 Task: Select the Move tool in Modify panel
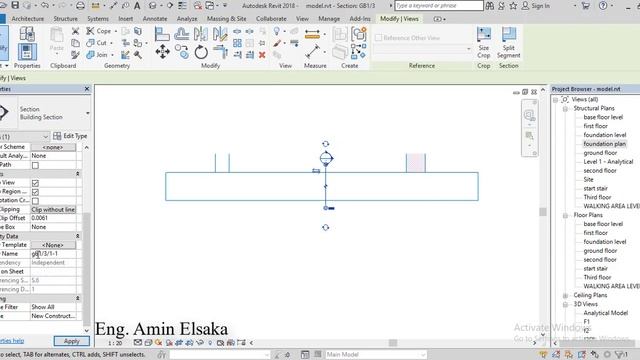coord(162,52)
